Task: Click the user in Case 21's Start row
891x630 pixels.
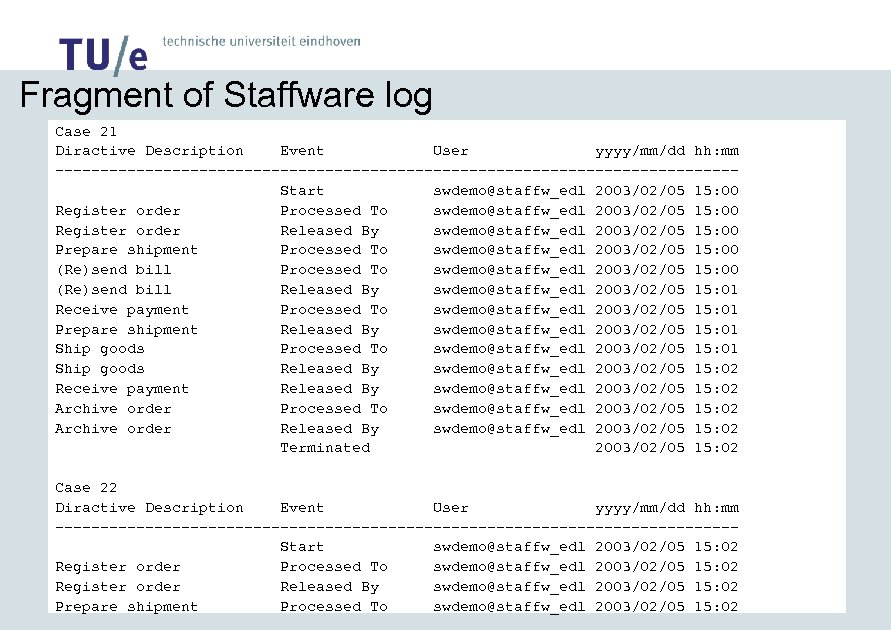Action: (509, 190)
